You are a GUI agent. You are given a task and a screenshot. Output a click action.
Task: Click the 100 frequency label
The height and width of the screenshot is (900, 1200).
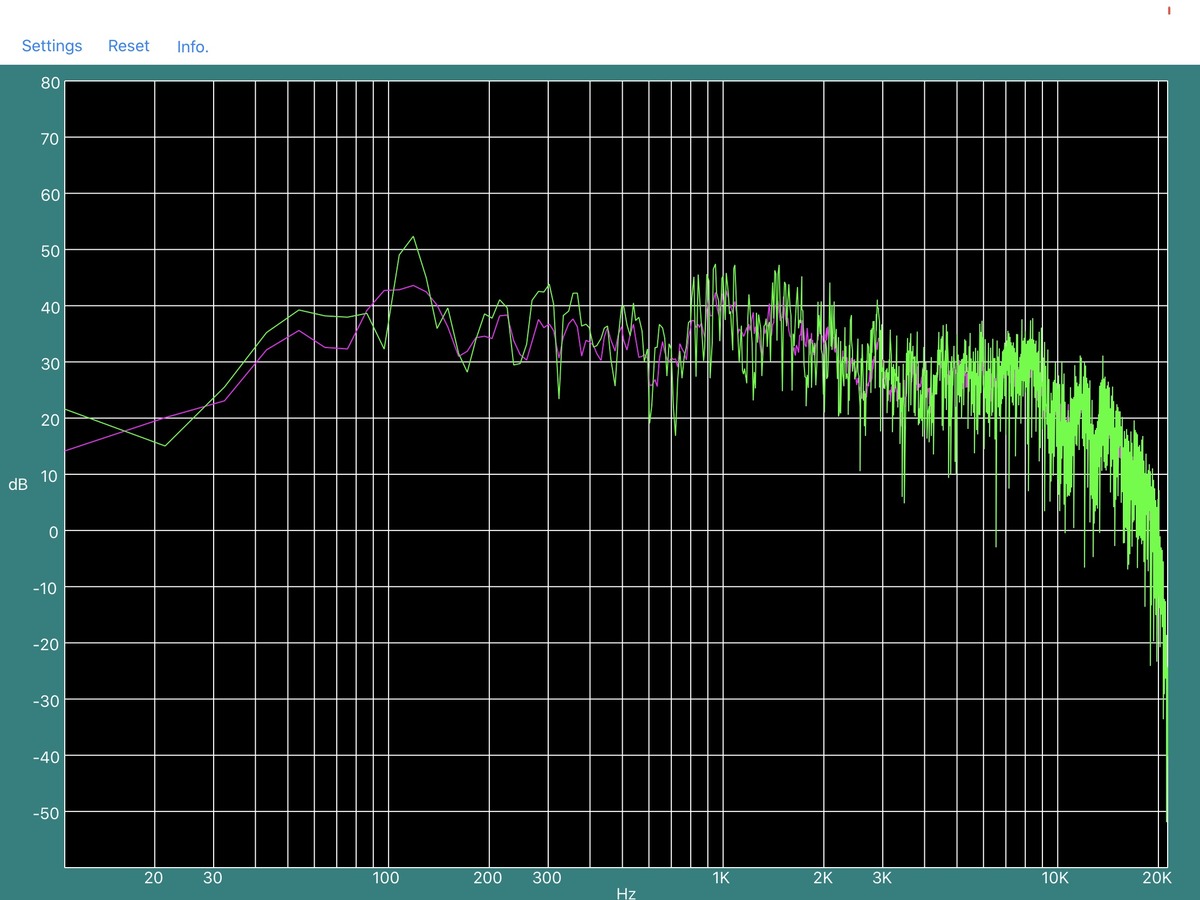[x=386, y=878]
